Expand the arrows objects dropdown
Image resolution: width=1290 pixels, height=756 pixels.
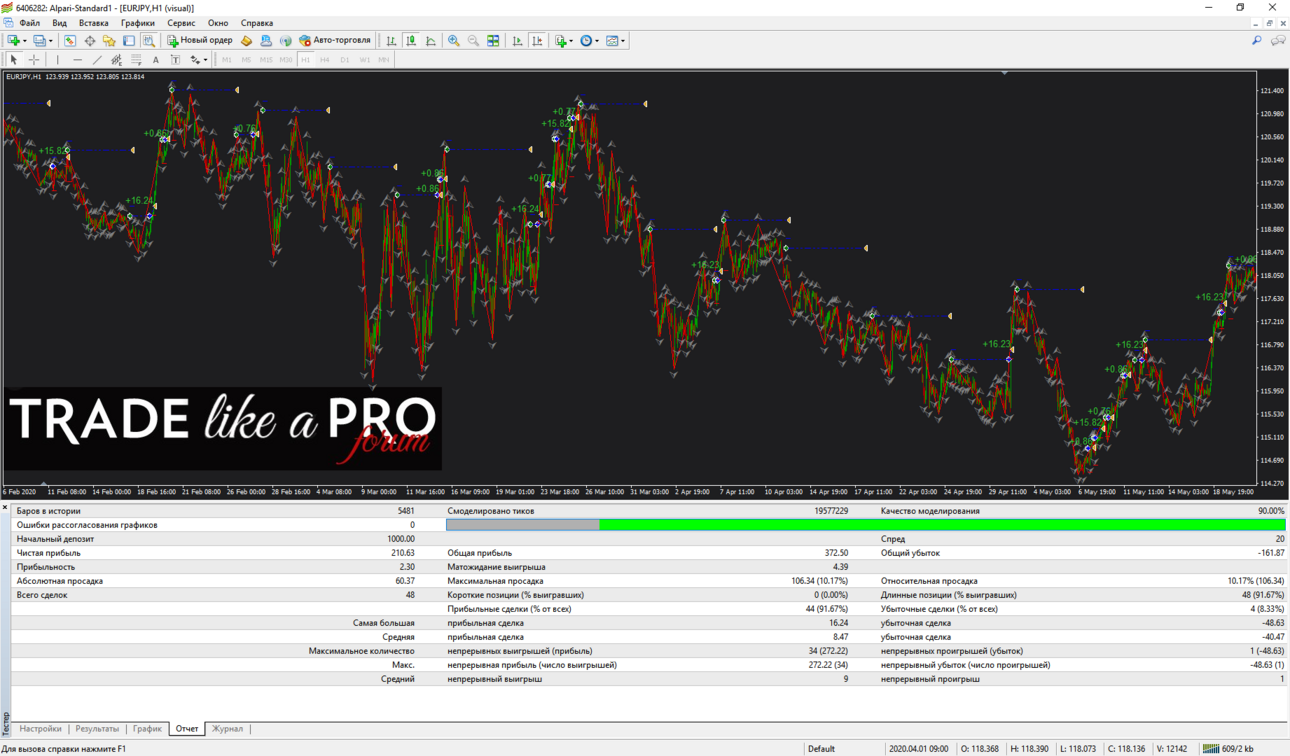205,60
